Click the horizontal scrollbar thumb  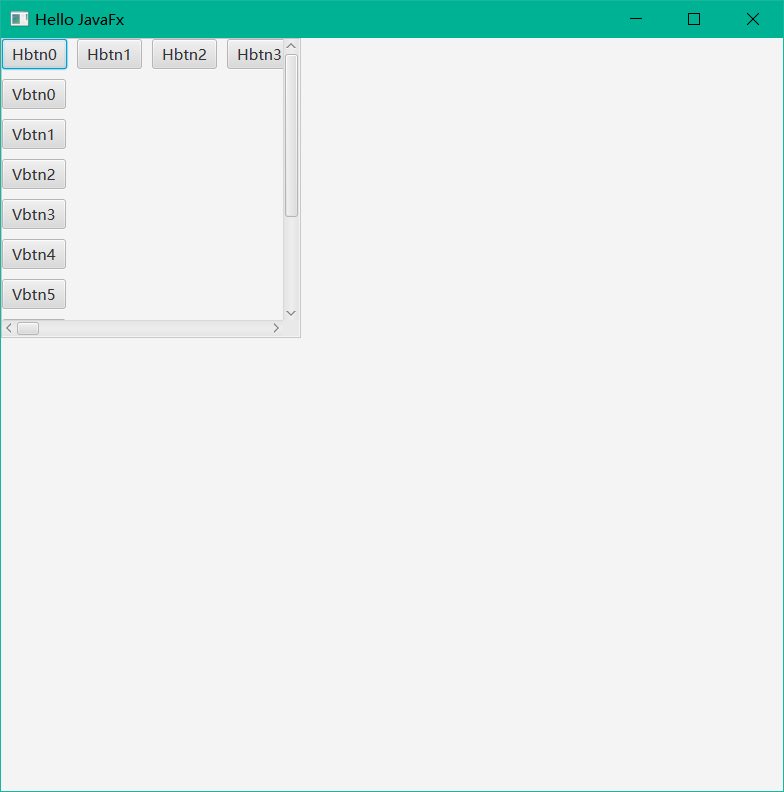pos(28,328)
